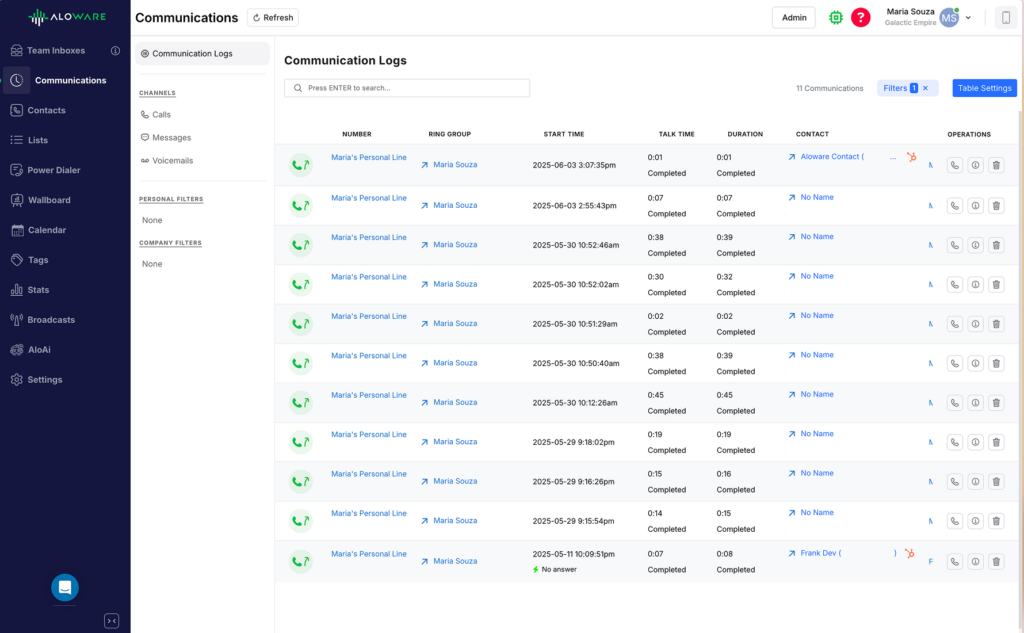Call back from the 3:07:35pm row
1024x633 pixels.
point(955,165)
